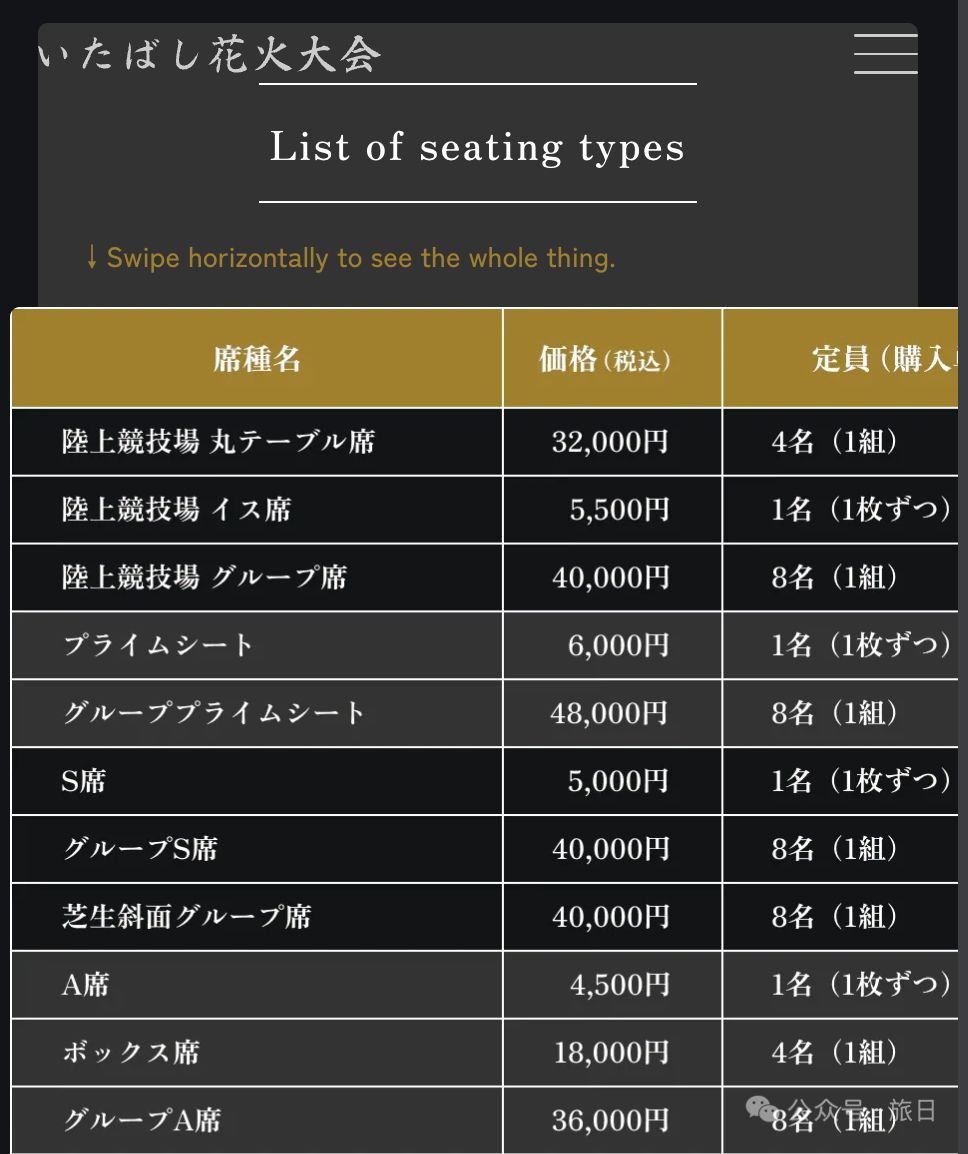Viewport: 968px width, 1154px height.
Task: Select the グループプライムシート seat name
Action: coord(213,713)
